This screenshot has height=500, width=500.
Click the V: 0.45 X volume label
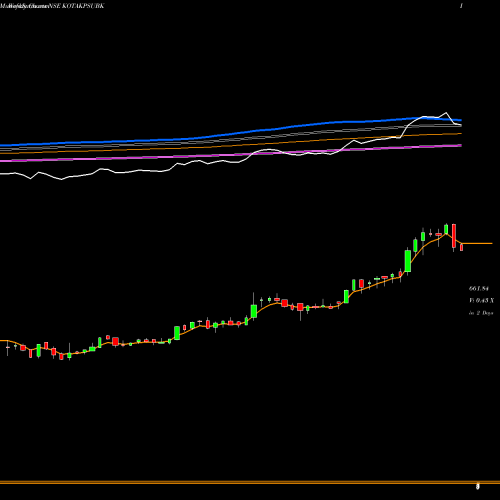click(481, 300)
